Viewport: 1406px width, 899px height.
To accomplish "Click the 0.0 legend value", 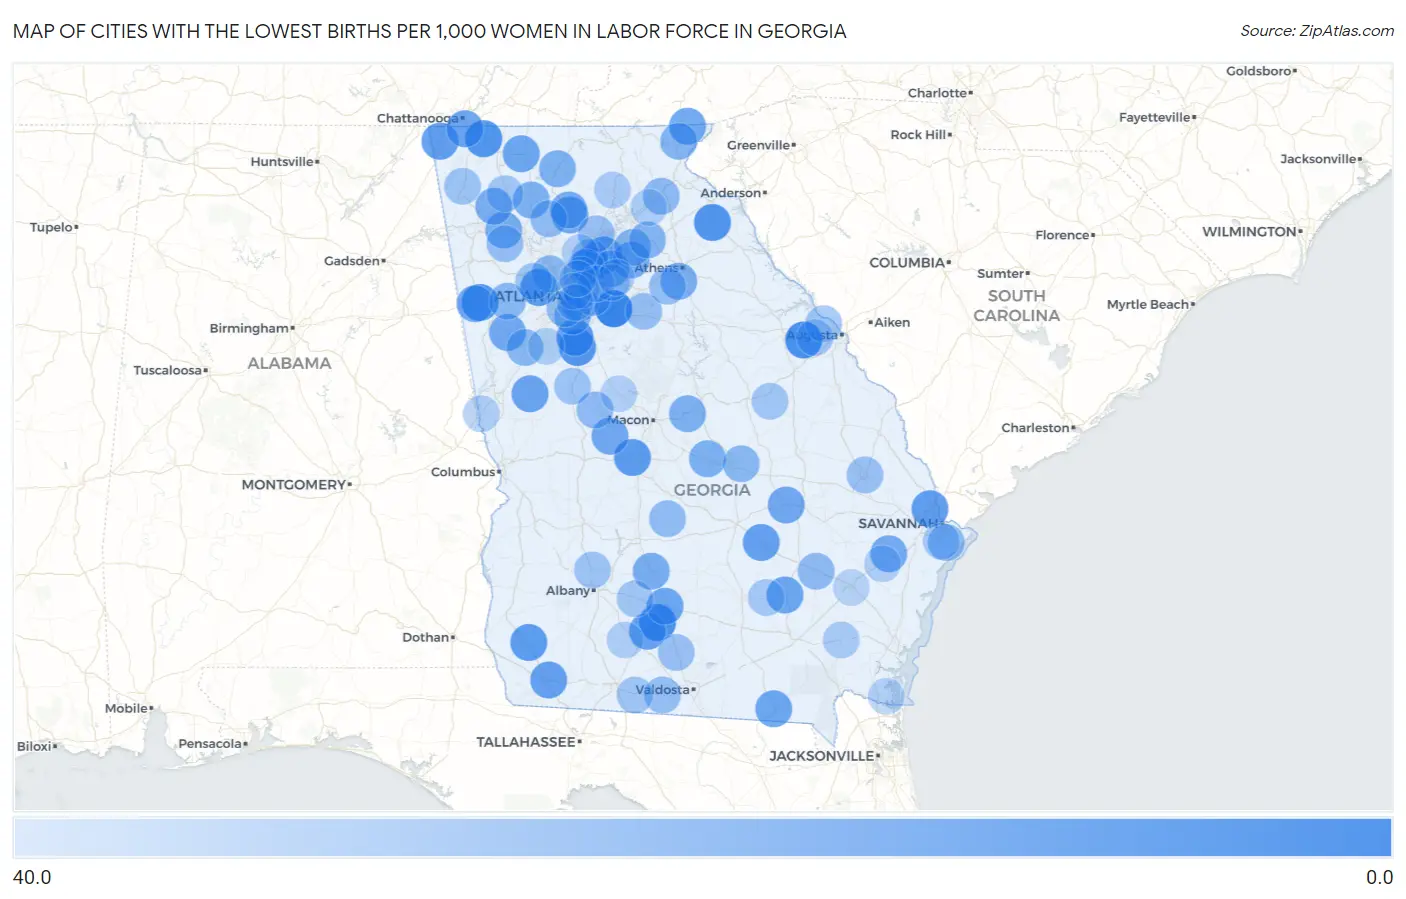I will point(1379,877).
